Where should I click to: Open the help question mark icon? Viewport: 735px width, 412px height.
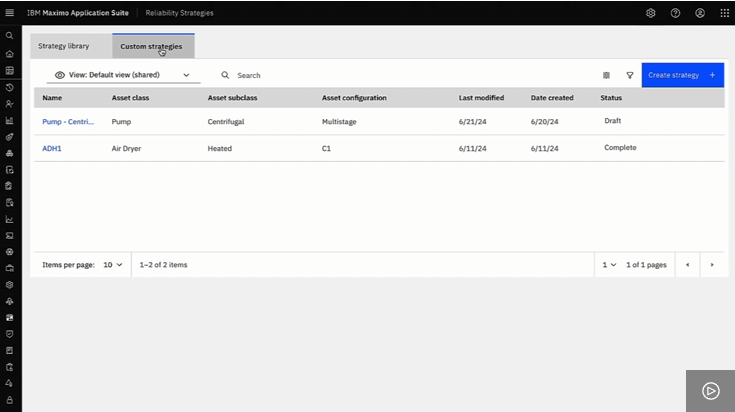[675, 13]
